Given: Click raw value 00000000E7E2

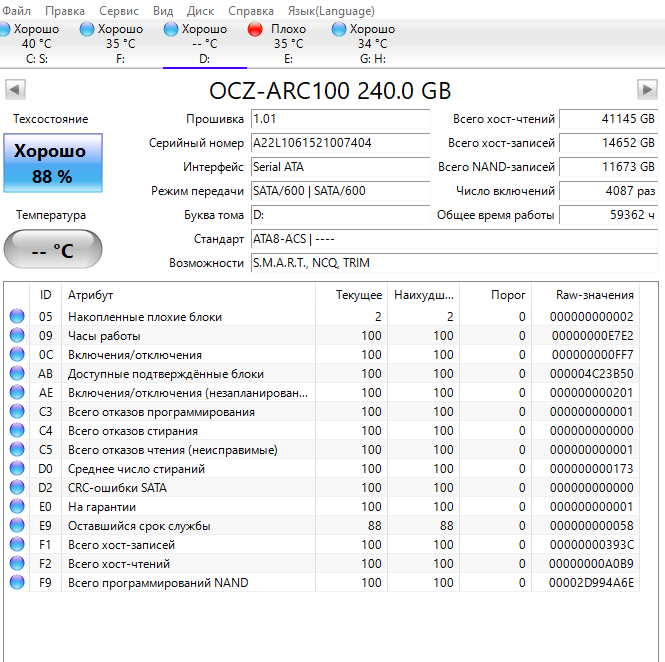Looking at the screenshot, I should point(592,335).
